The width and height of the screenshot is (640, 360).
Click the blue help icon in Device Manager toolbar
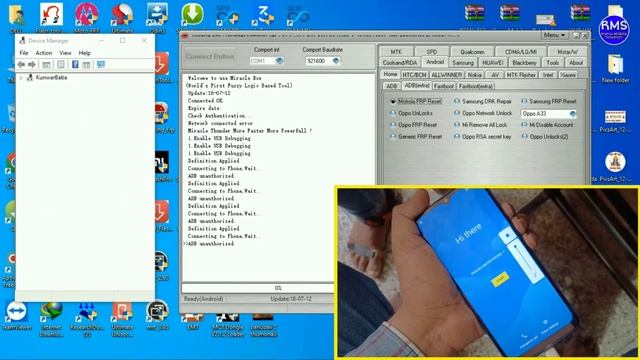coord(75,64)
